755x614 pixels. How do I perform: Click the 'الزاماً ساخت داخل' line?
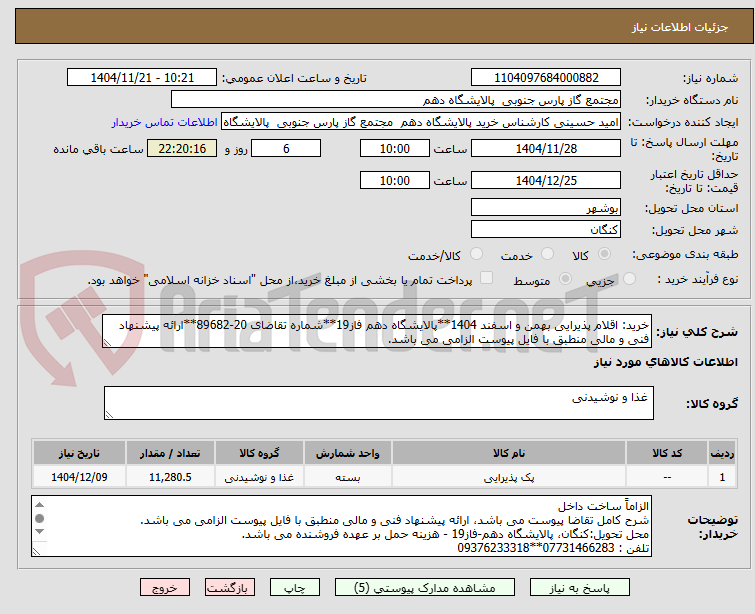603,506
